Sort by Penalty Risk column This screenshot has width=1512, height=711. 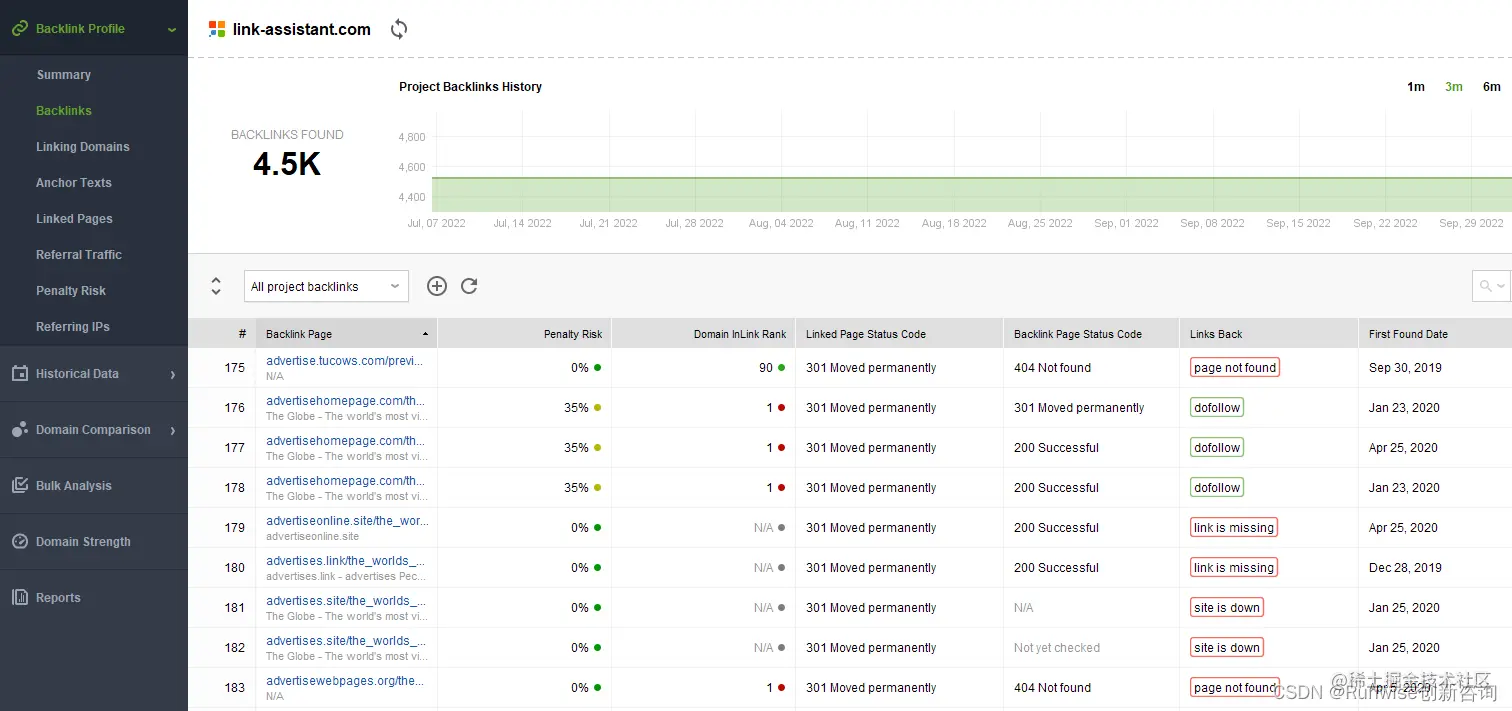524,334
